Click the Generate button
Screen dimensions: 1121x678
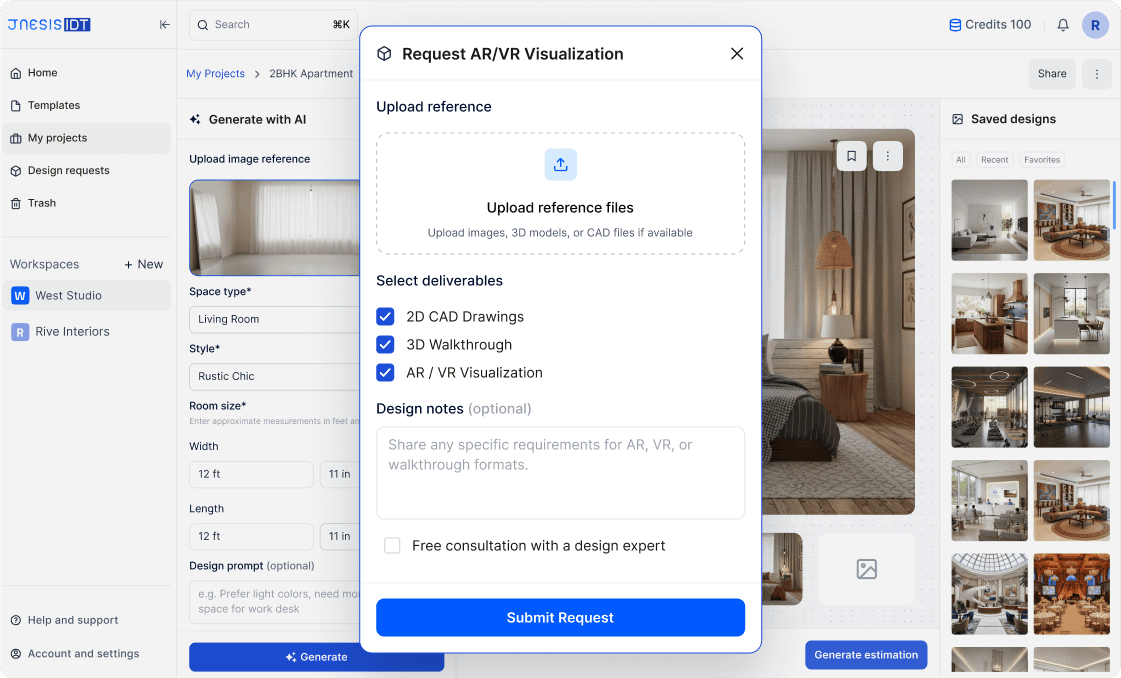pyautogui.click(x=317, y=657)
